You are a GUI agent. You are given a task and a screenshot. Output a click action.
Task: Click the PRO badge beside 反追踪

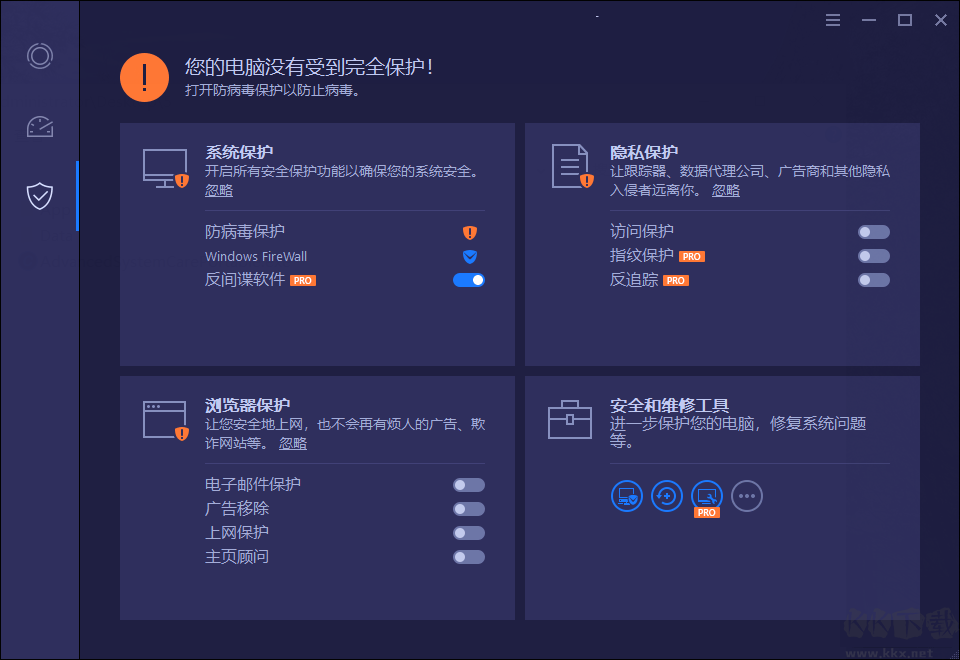click(675, 280)
